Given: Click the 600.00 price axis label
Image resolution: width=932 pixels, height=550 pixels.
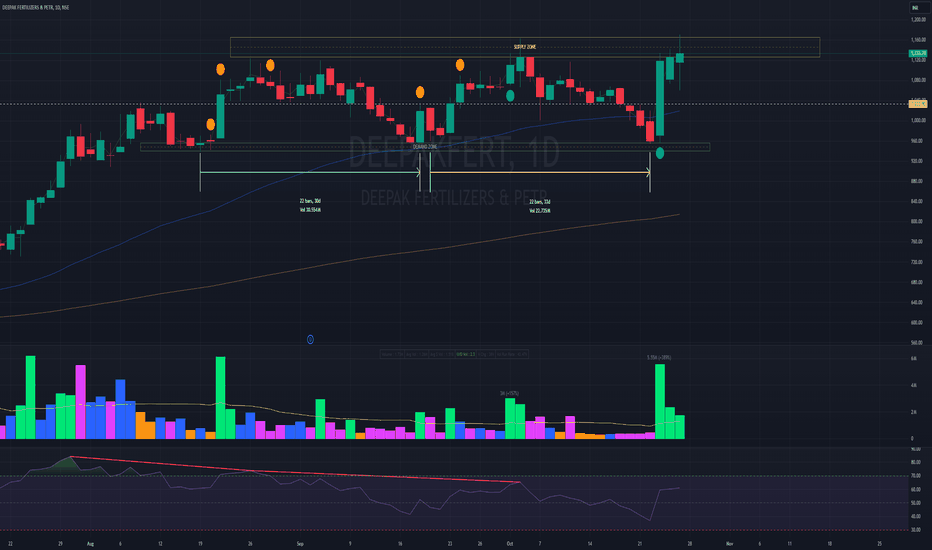Looking at the screenshot, I should point(917,322).
